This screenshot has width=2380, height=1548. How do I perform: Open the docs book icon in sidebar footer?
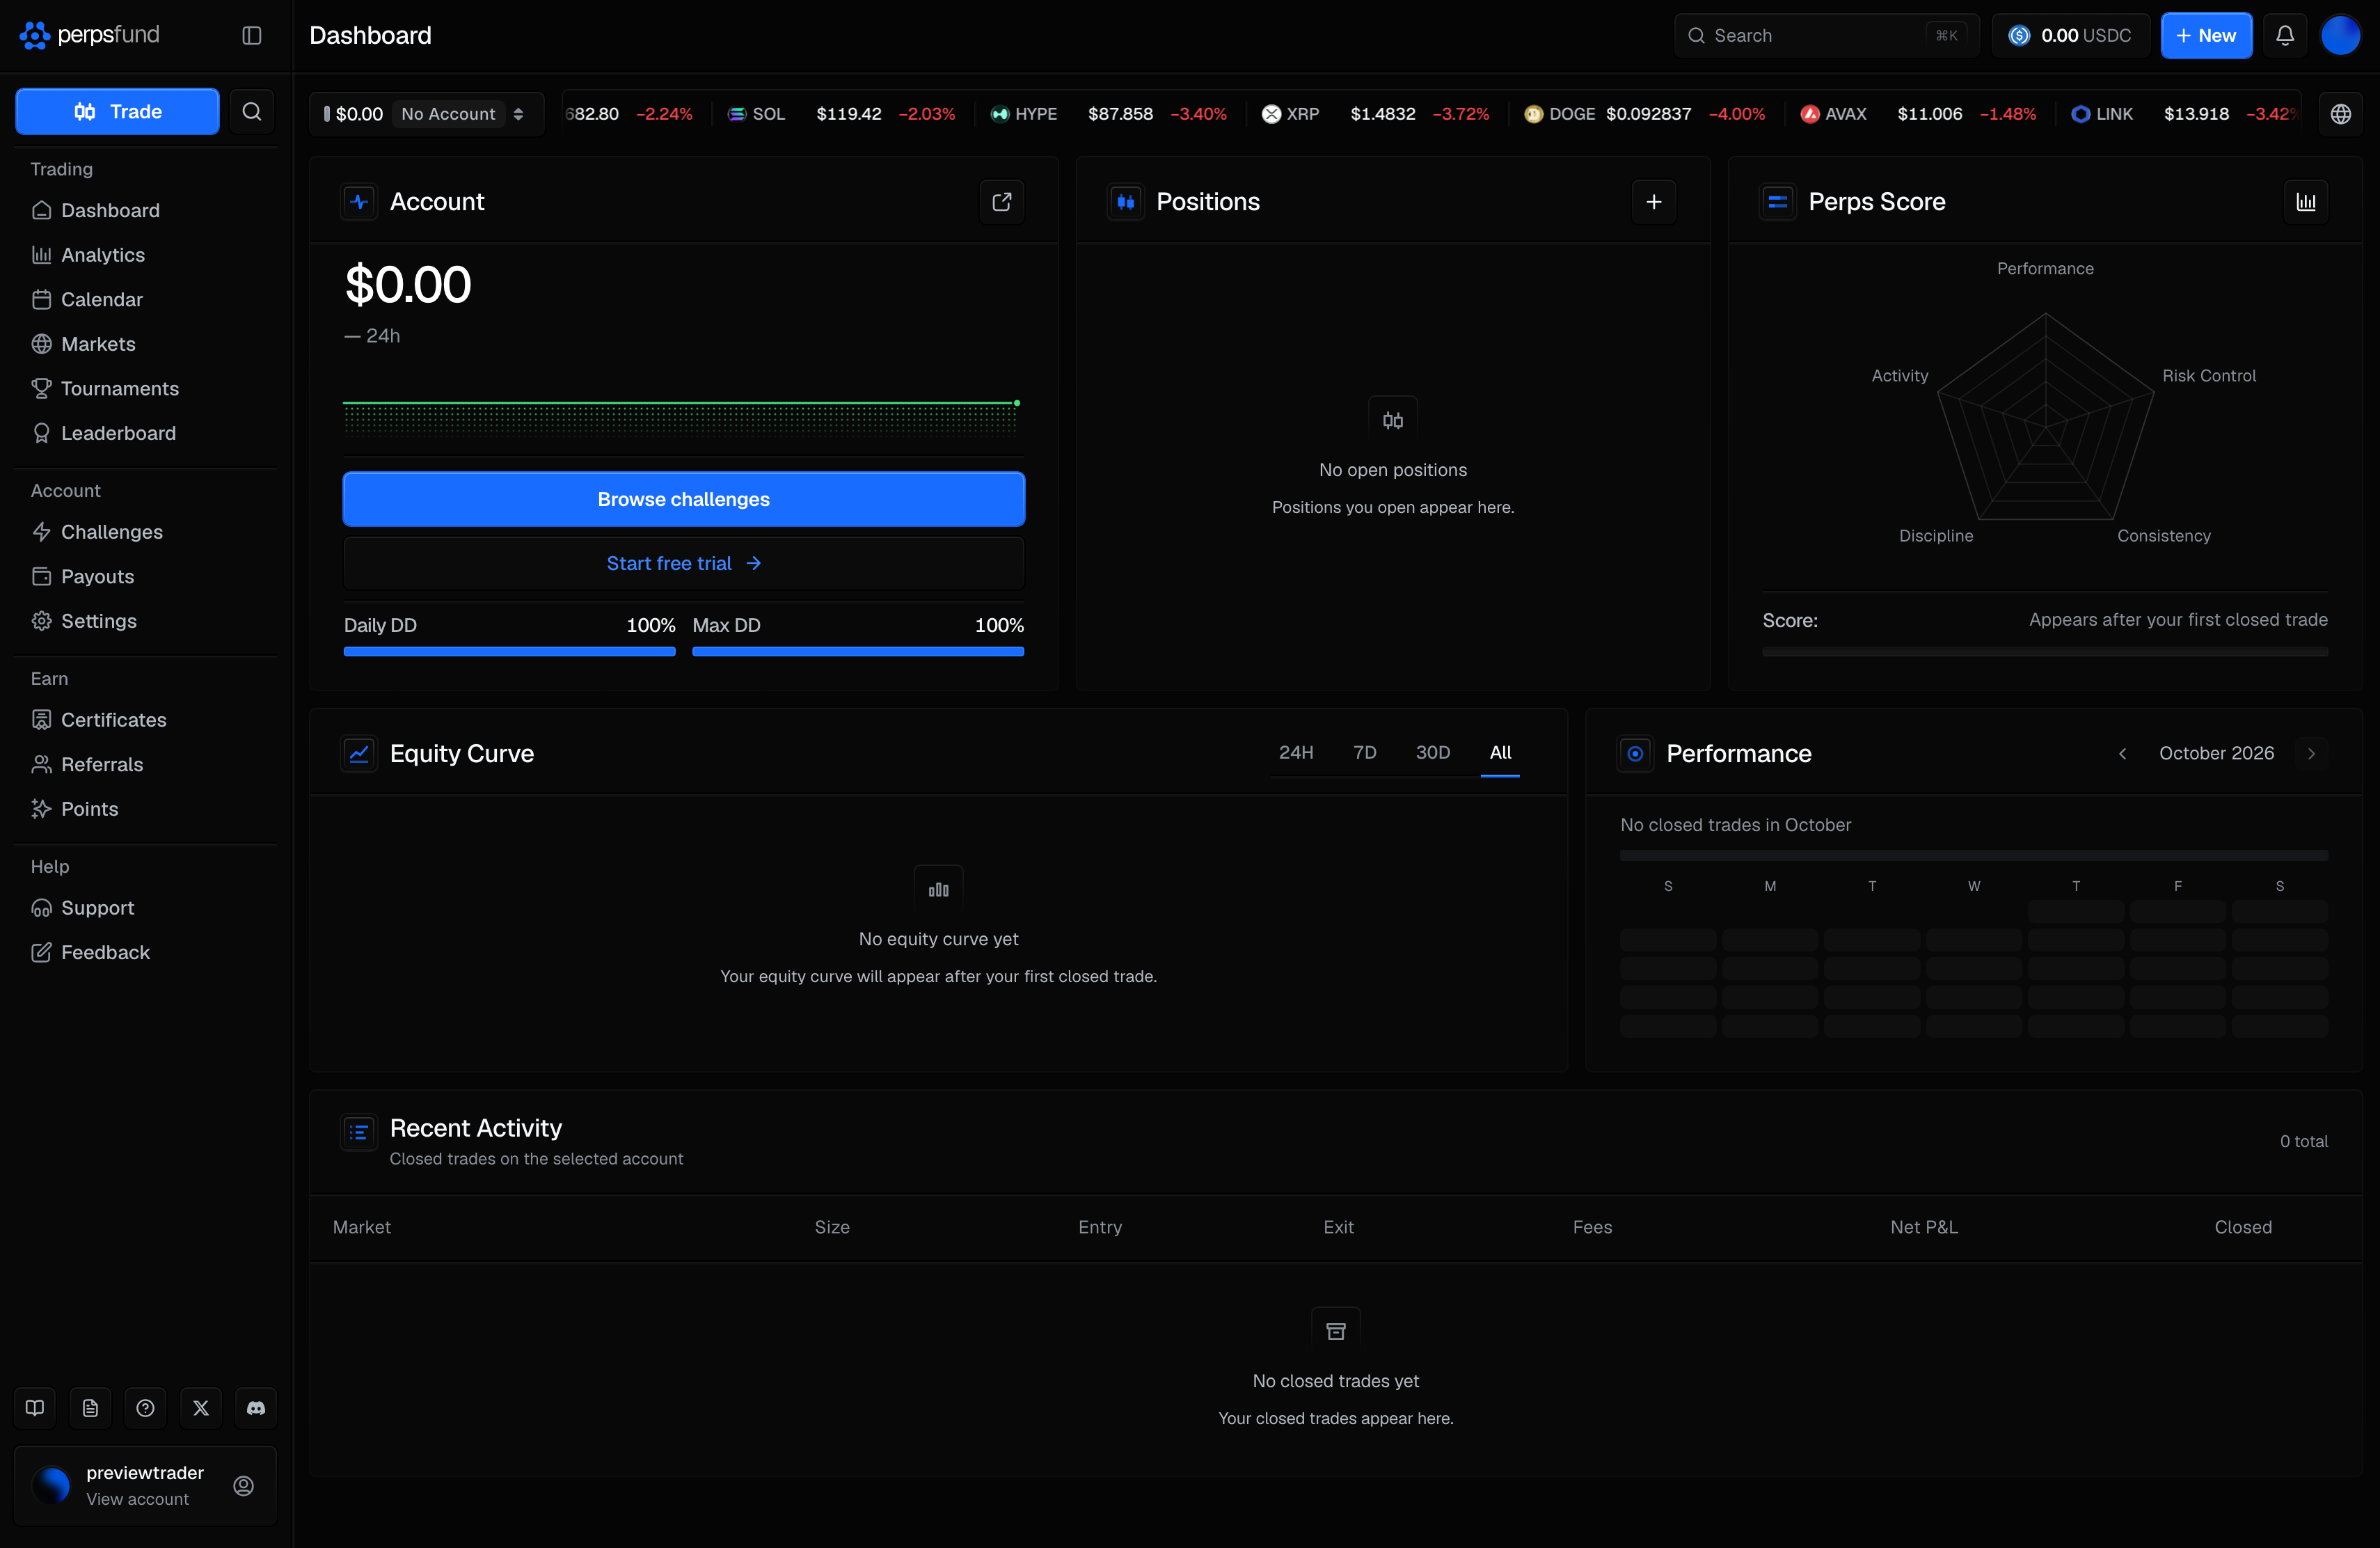35,1408
